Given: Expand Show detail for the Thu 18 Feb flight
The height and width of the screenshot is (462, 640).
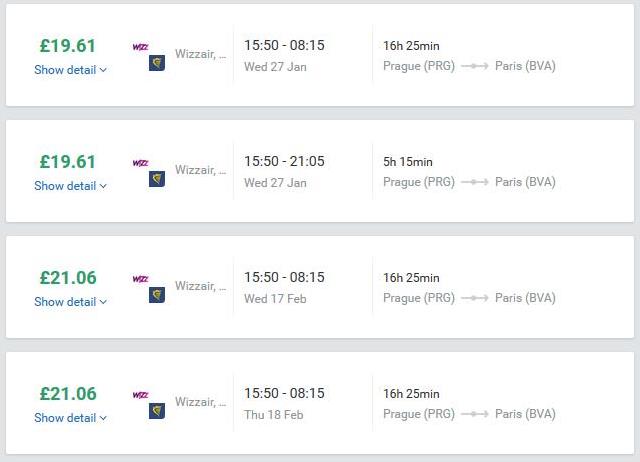Looking at the screenshot, I should pos(70,418).
